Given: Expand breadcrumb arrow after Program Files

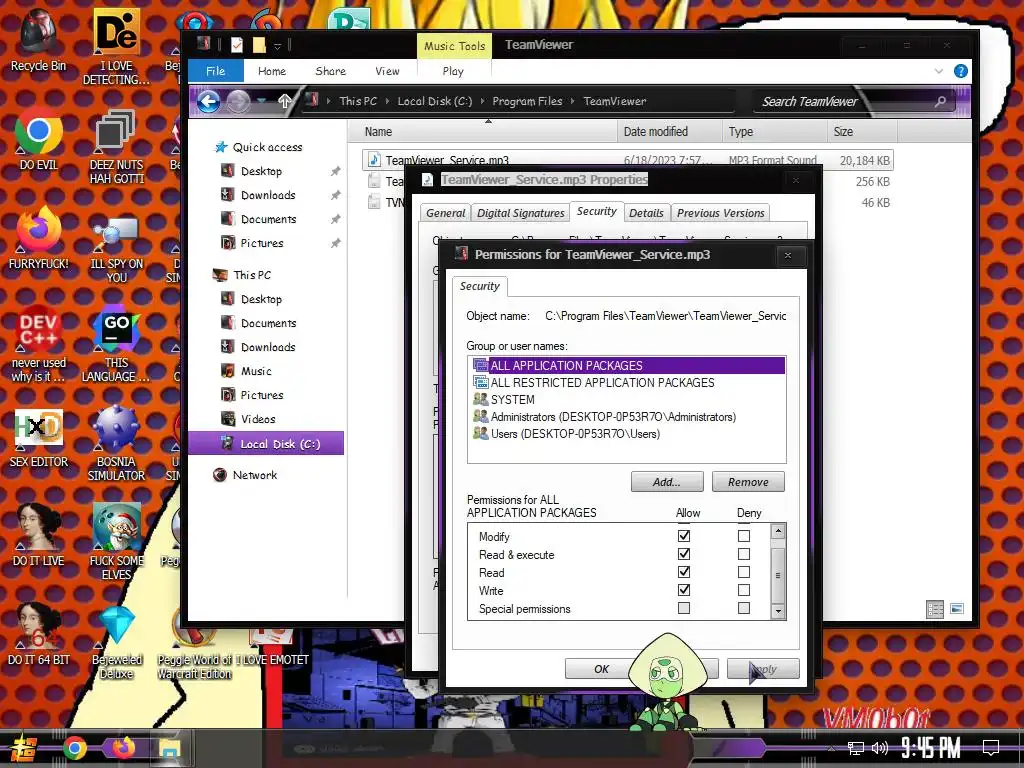Looking at the screenshot, I should [x=573, y=101].
